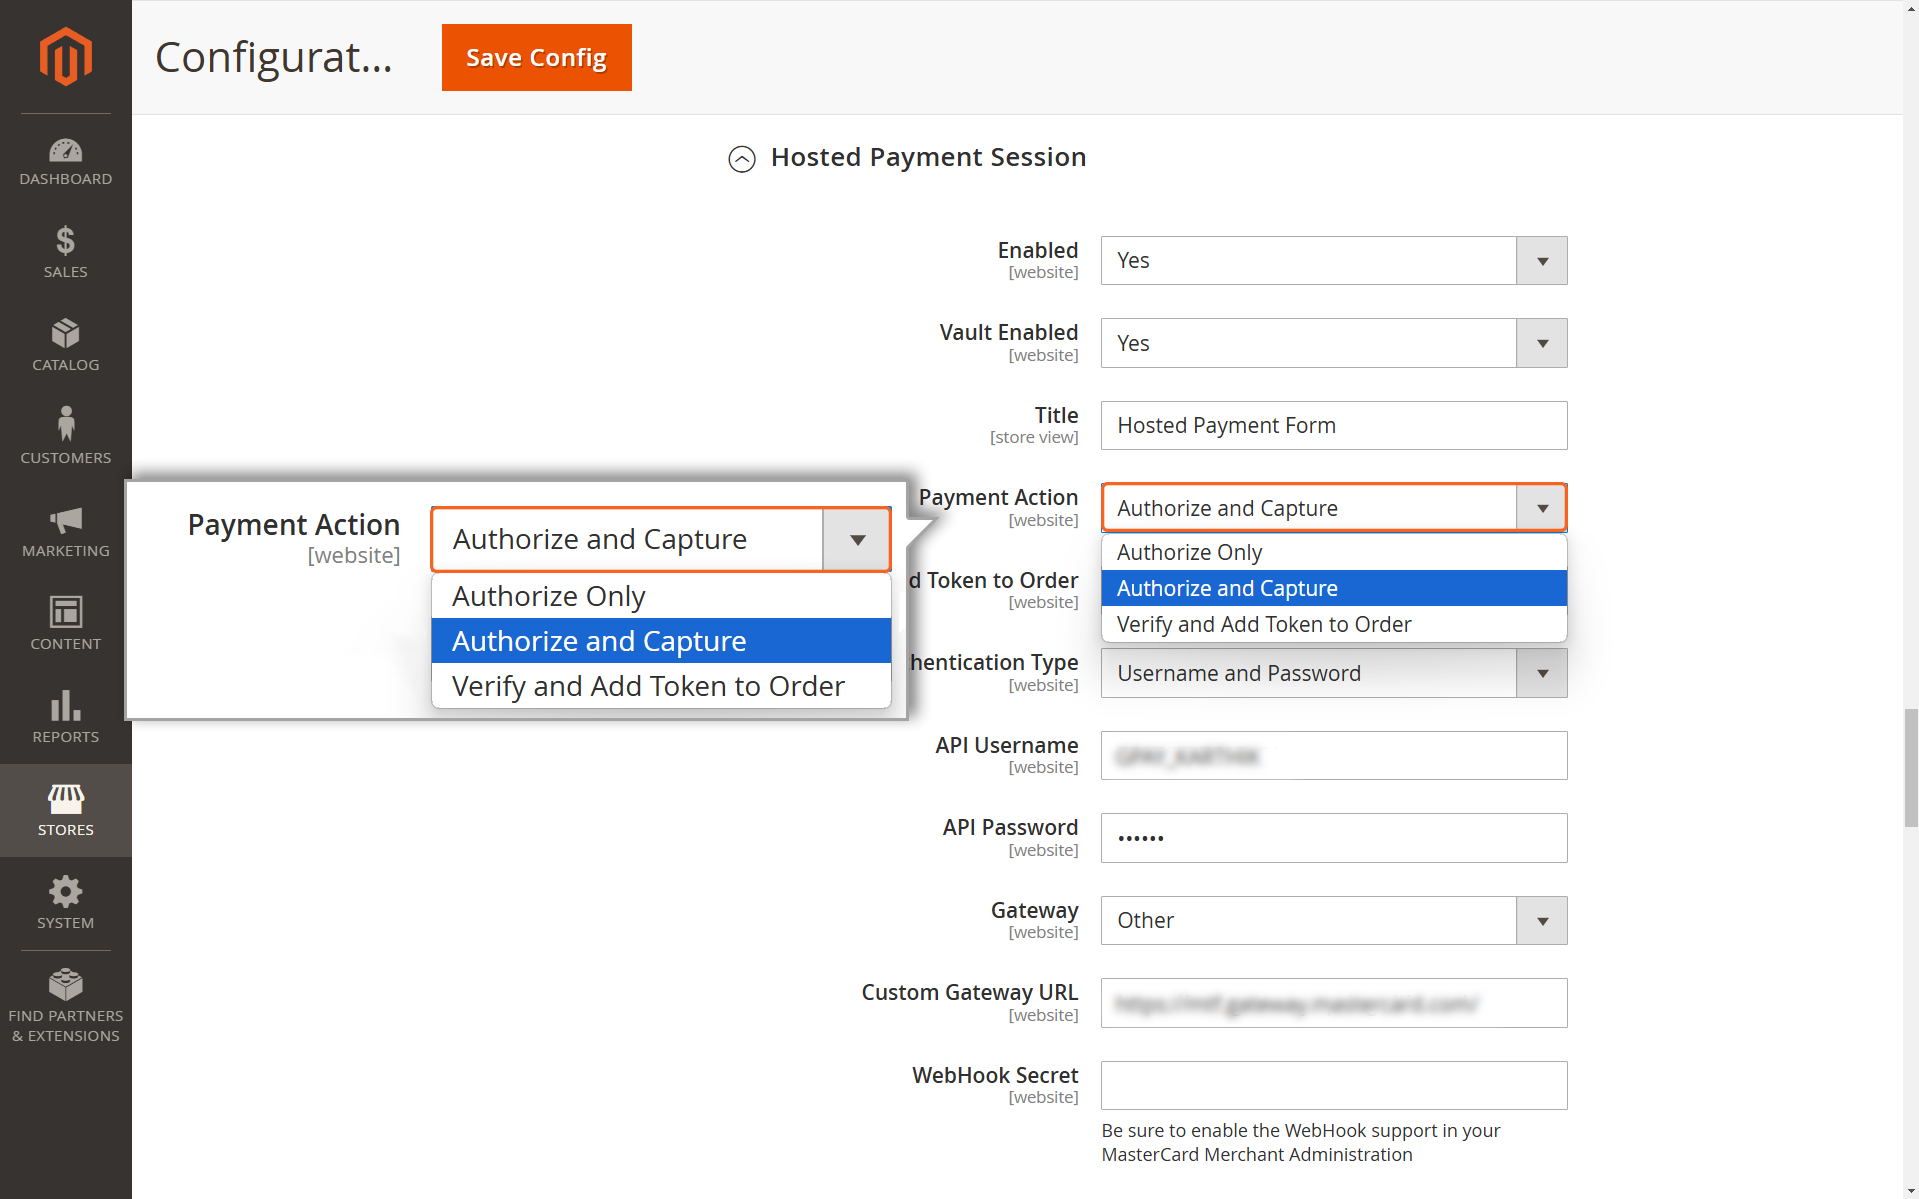Open the Catalog sidebar icon
1919x1199 pixels.
coord(65,333)
